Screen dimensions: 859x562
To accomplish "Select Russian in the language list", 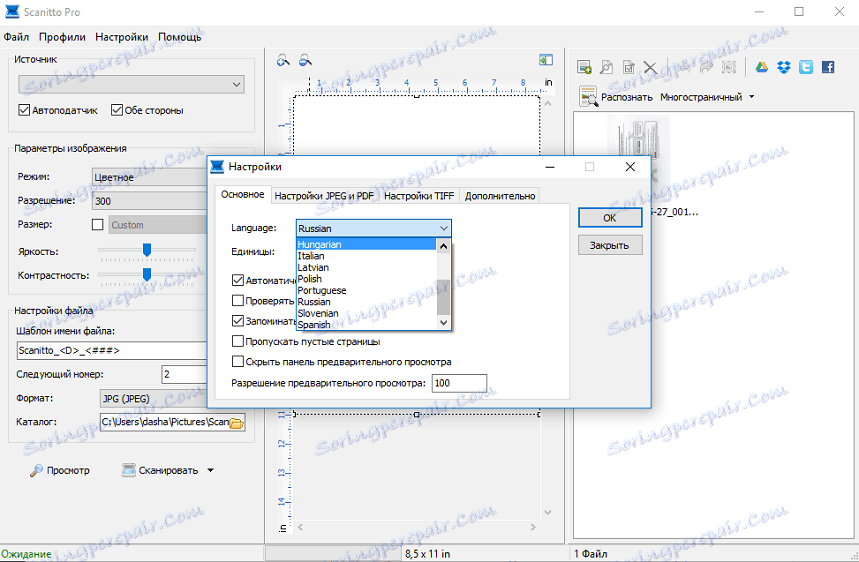I will (x=366, y=302).
